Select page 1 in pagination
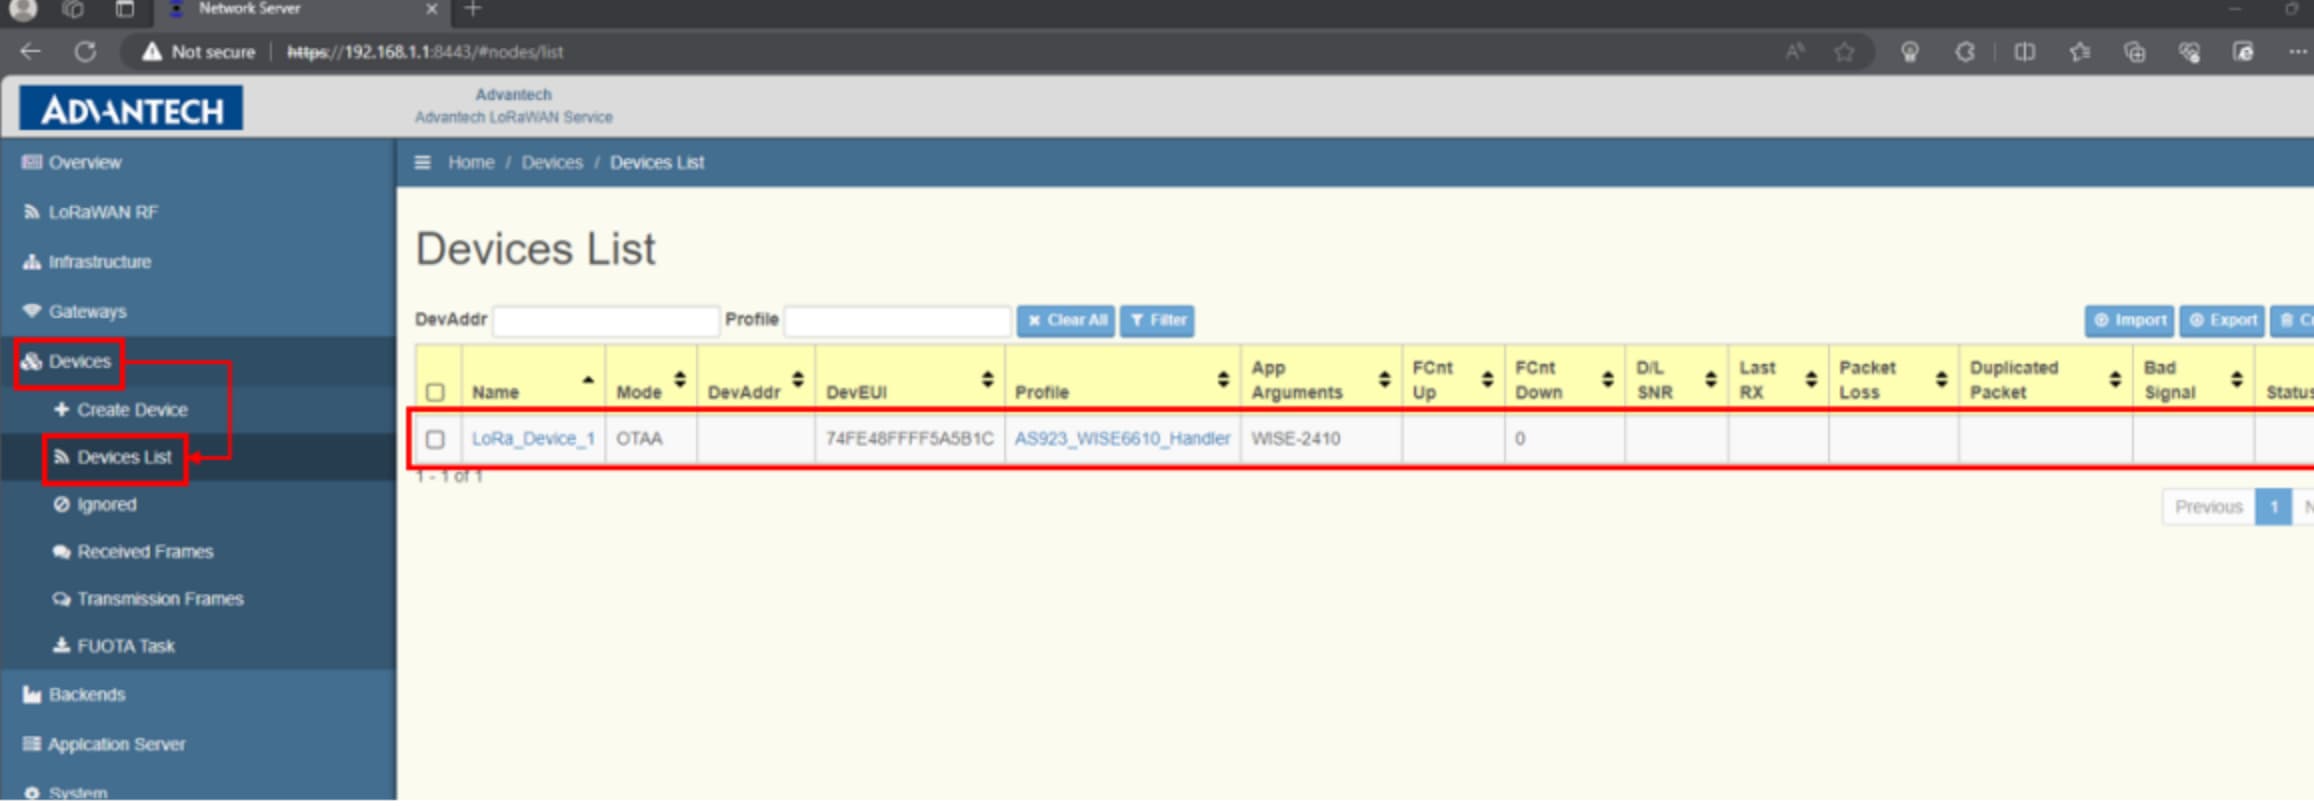This screenshot has height=806, width=2314. pyautogui.click(x=2273, y=507)
